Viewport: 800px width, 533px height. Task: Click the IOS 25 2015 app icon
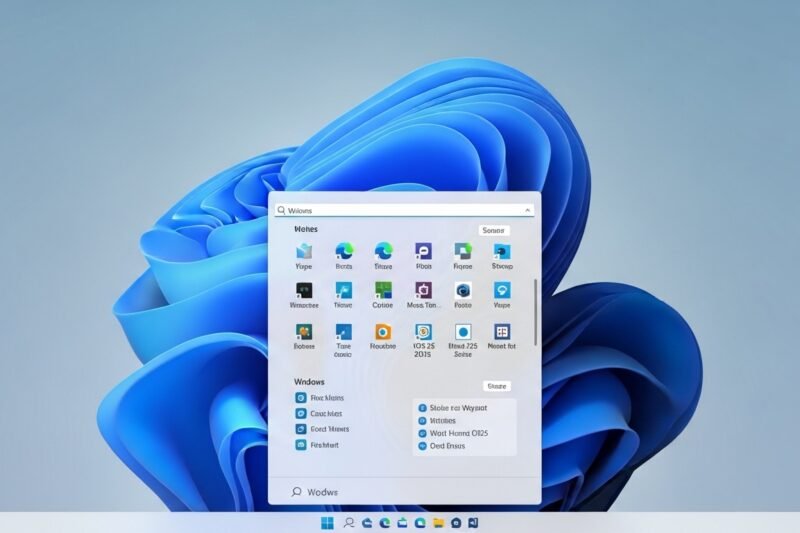pyautogui.click(x=423, y=332)
